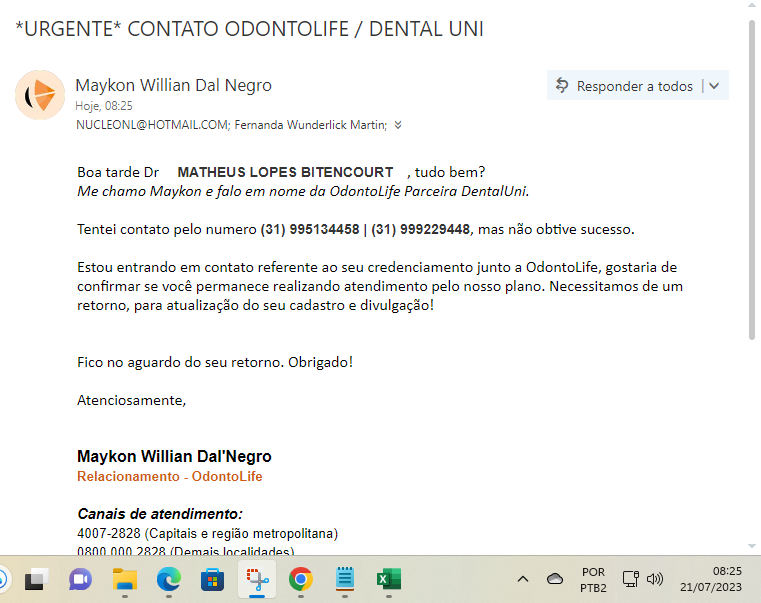Open Notepad from the taskbar
The width and height of the screenshot is (761, 603).
(345, 579)
